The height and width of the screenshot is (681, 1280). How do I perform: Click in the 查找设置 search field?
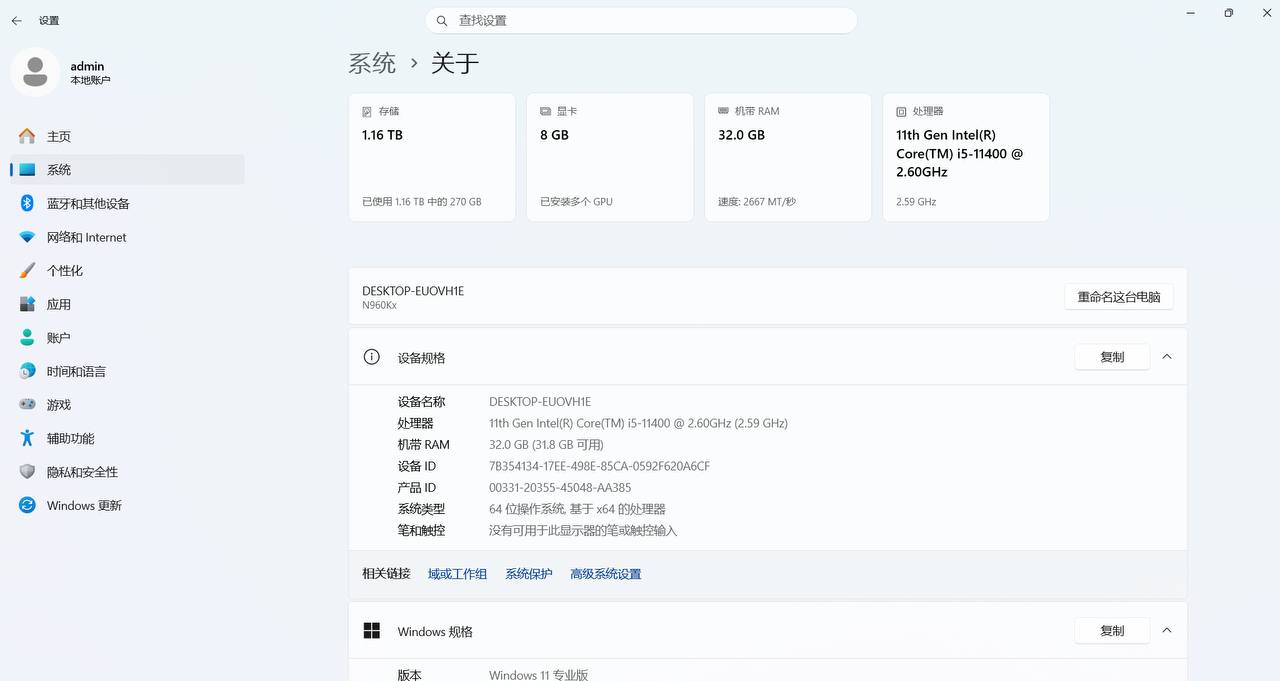click(641, 20)
